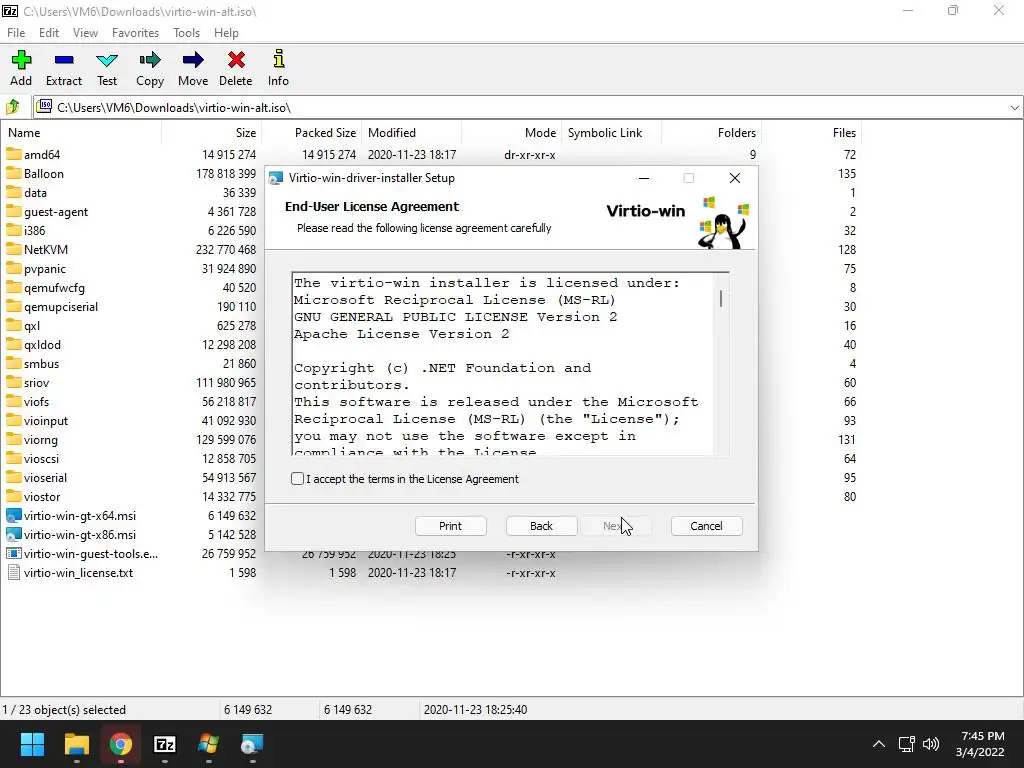1024x768 pixels.
Task: Select the NetKVM folder icon
Action: pyautogui.click(x=14, y=249)
